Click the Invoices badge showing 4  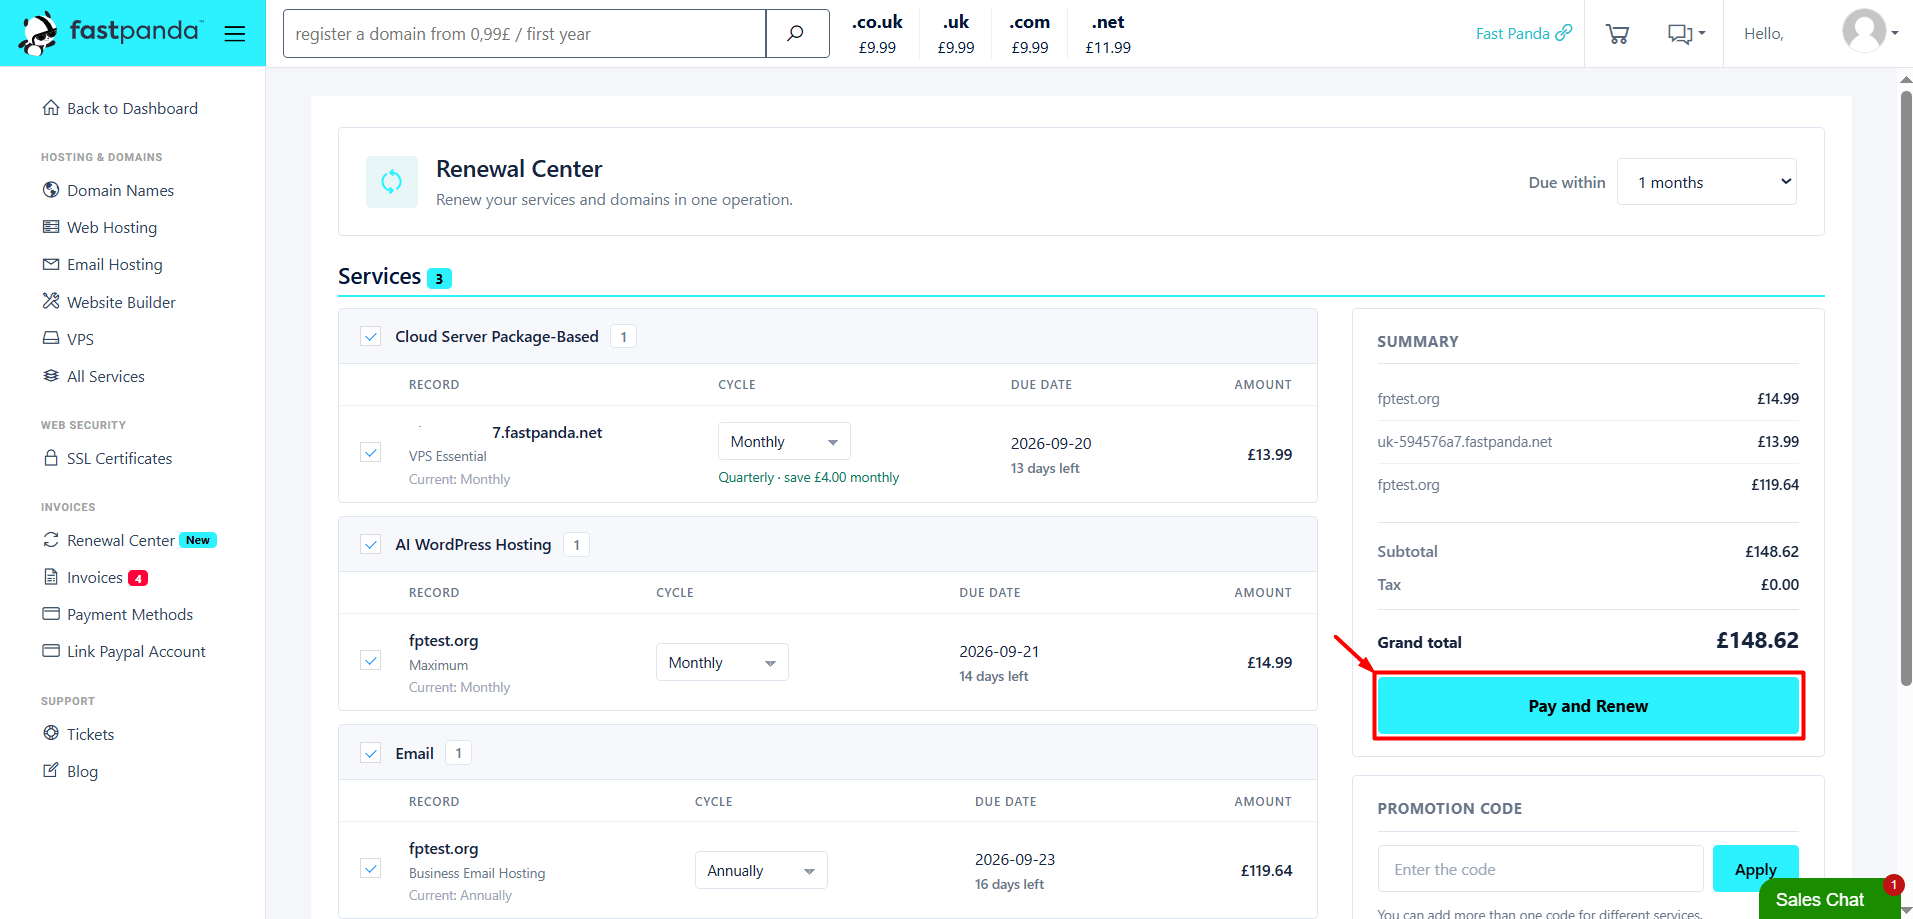138,578
